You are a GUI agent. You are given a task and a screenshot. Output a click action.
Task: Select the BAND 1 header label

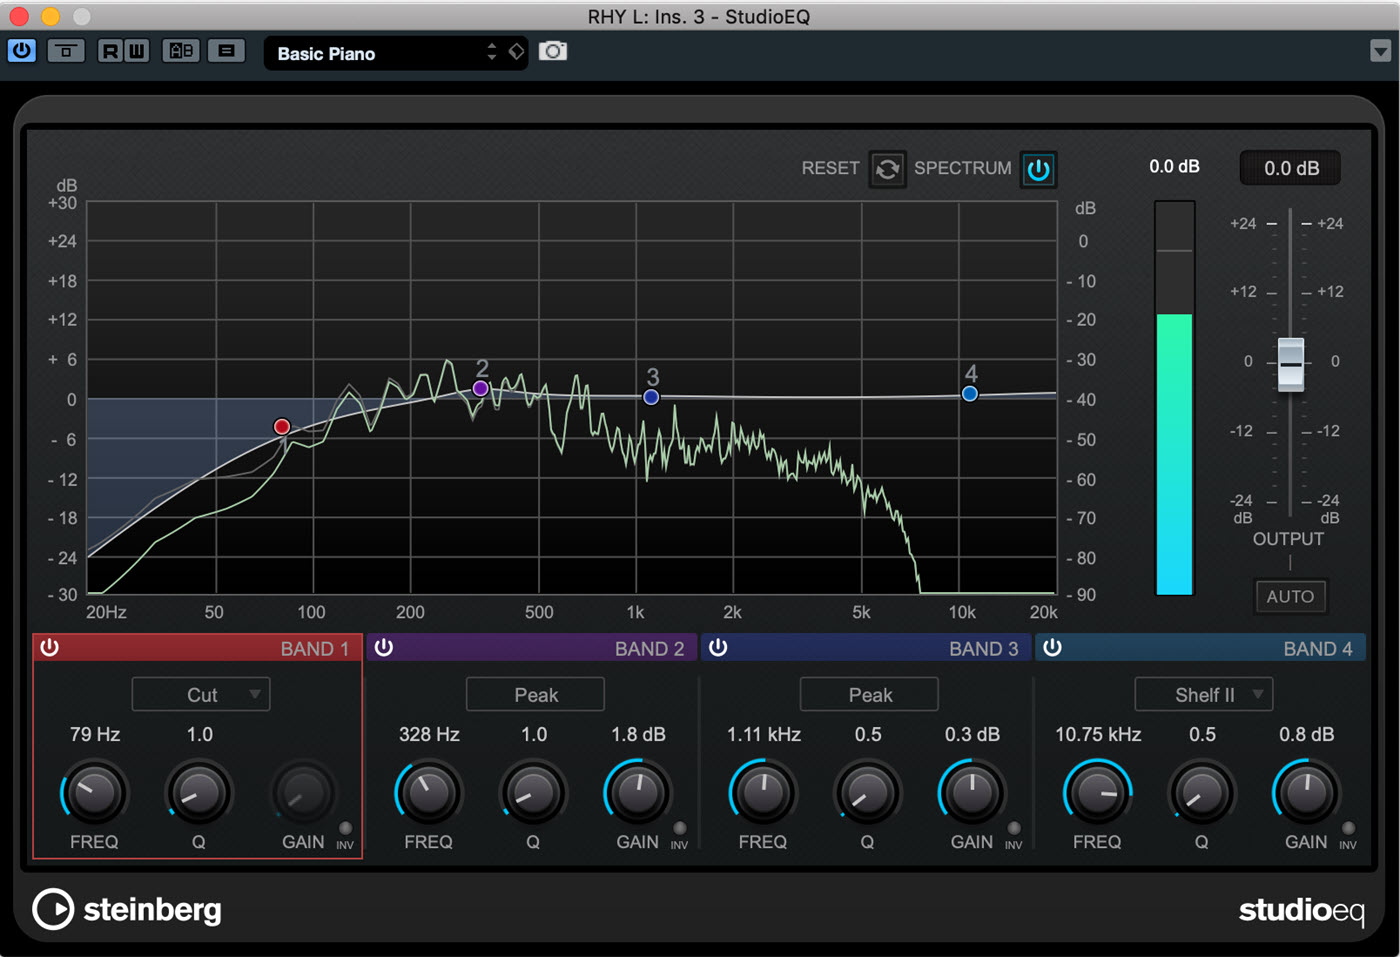pyautogui.click(x=314, y=649)
